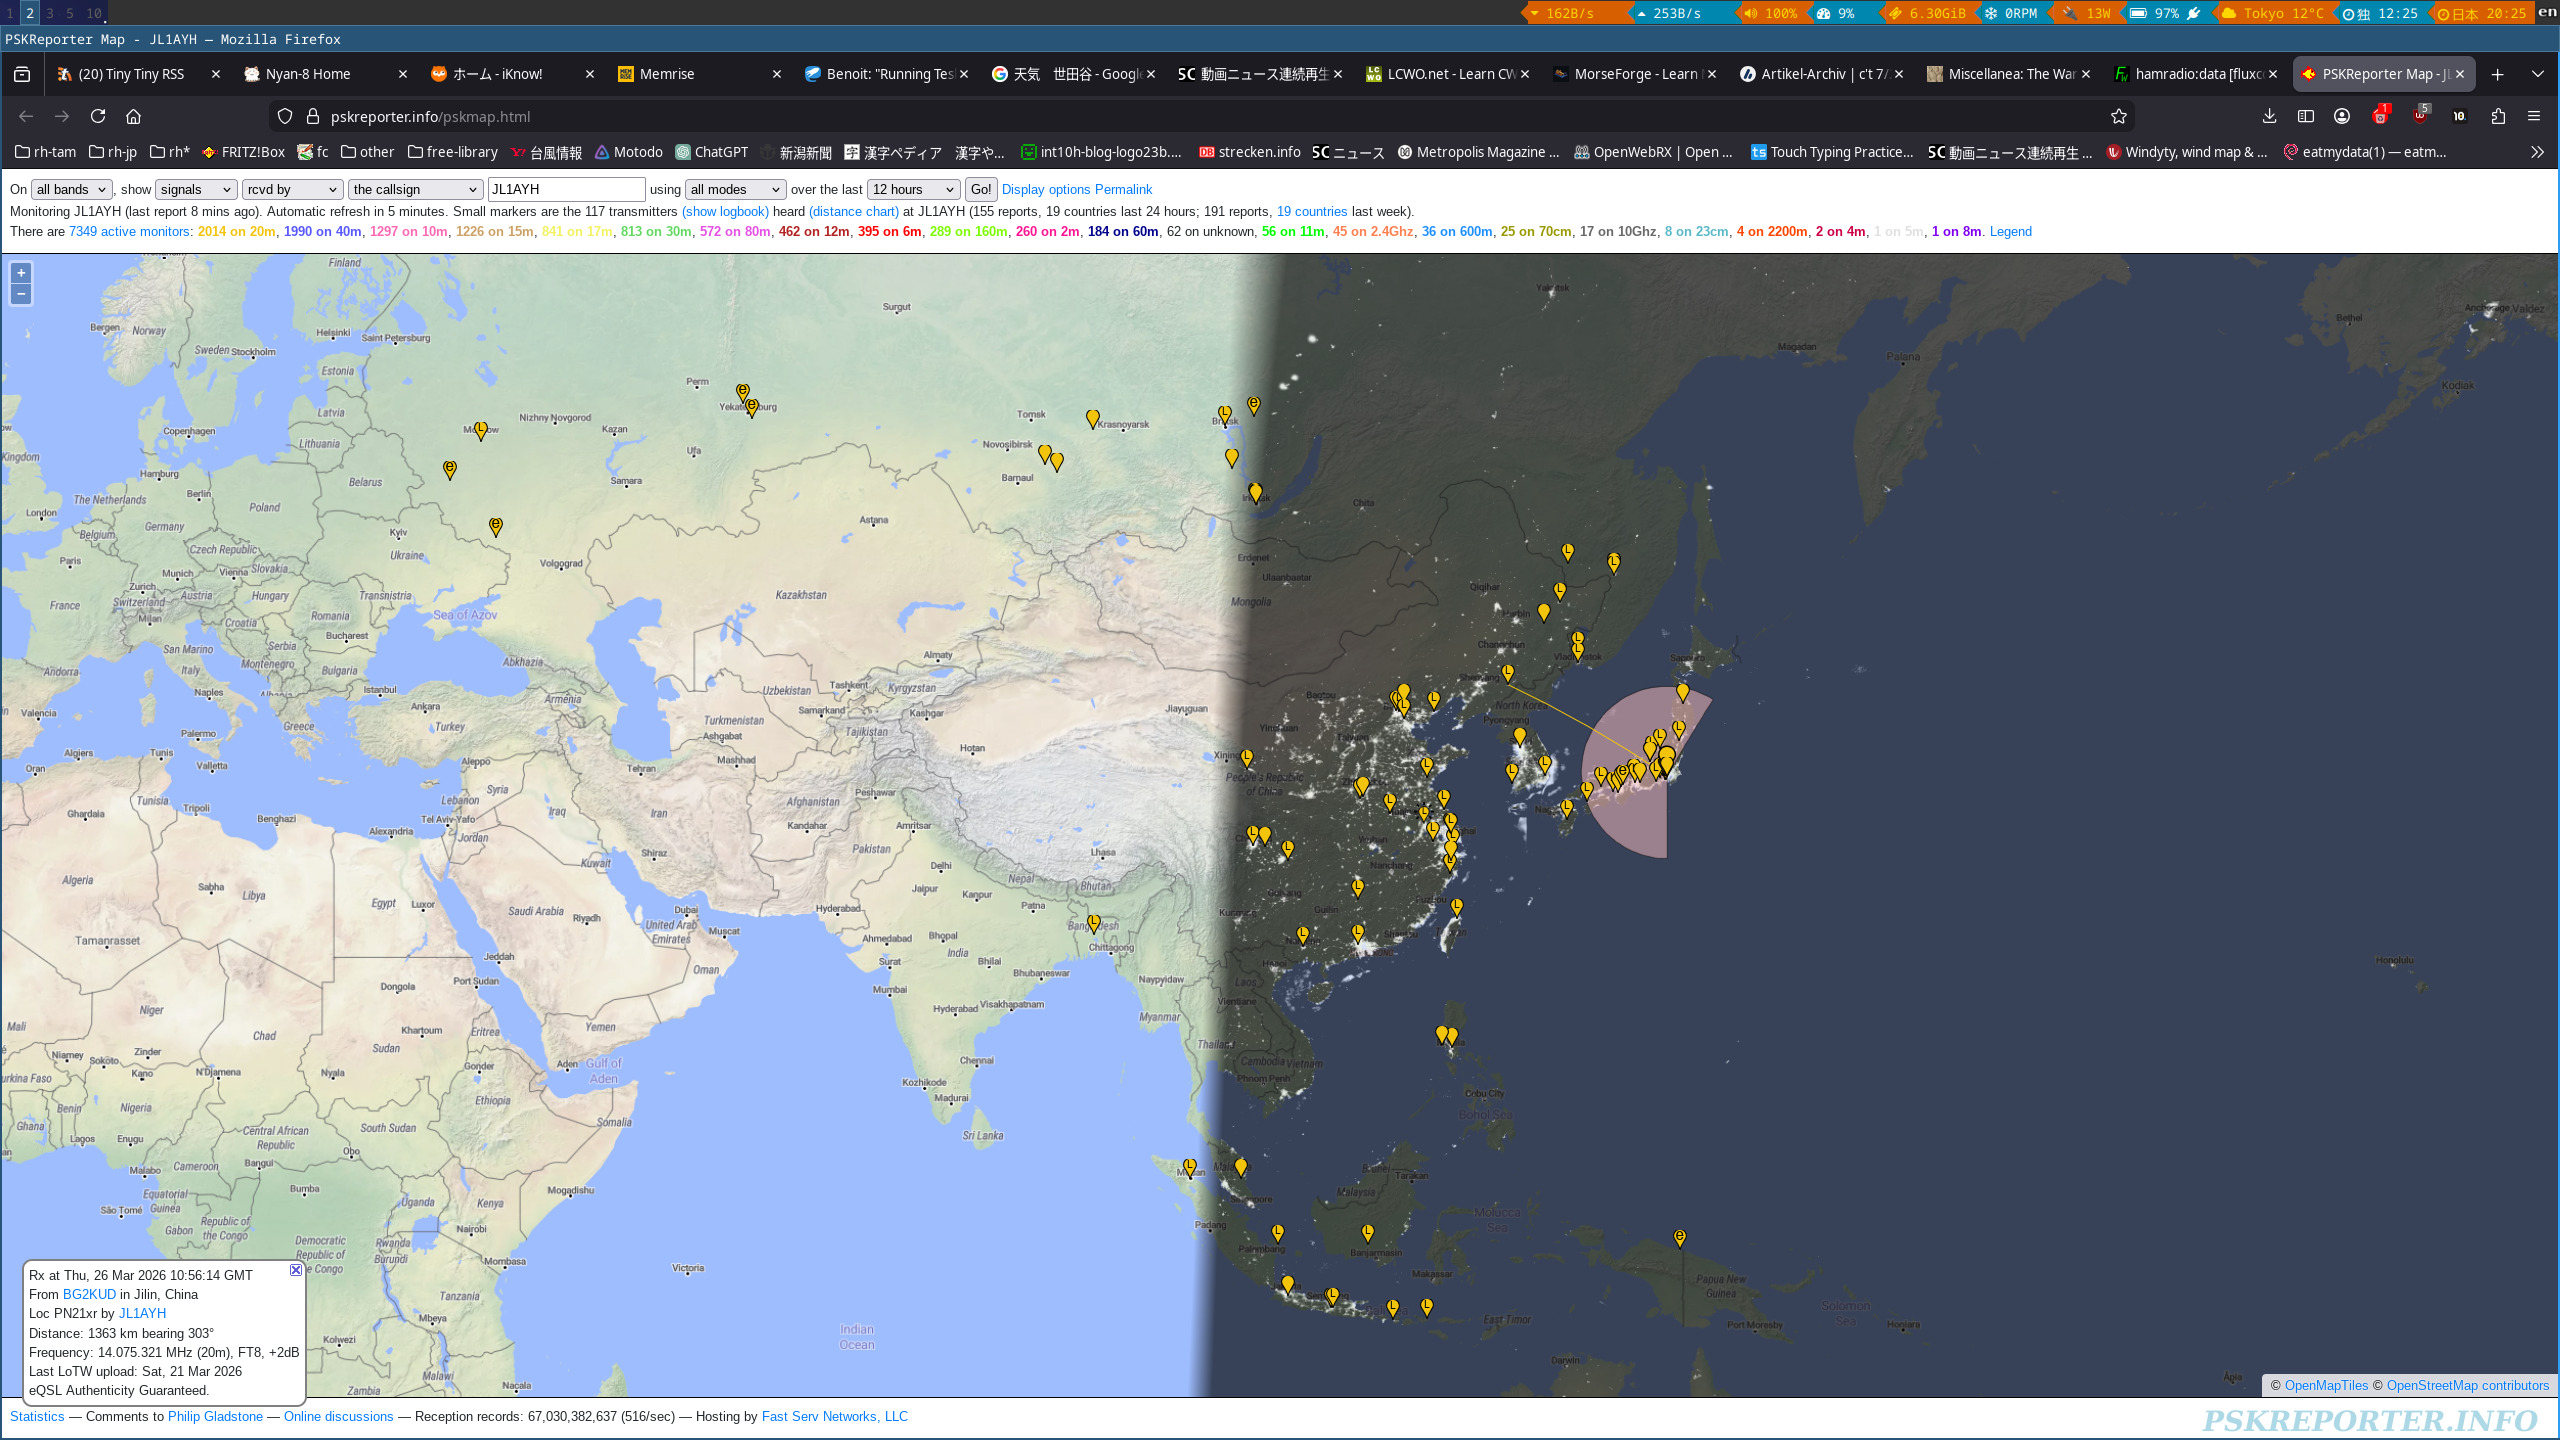Bookmark this page with star icon
2560x1440 pixels.
2118,116
